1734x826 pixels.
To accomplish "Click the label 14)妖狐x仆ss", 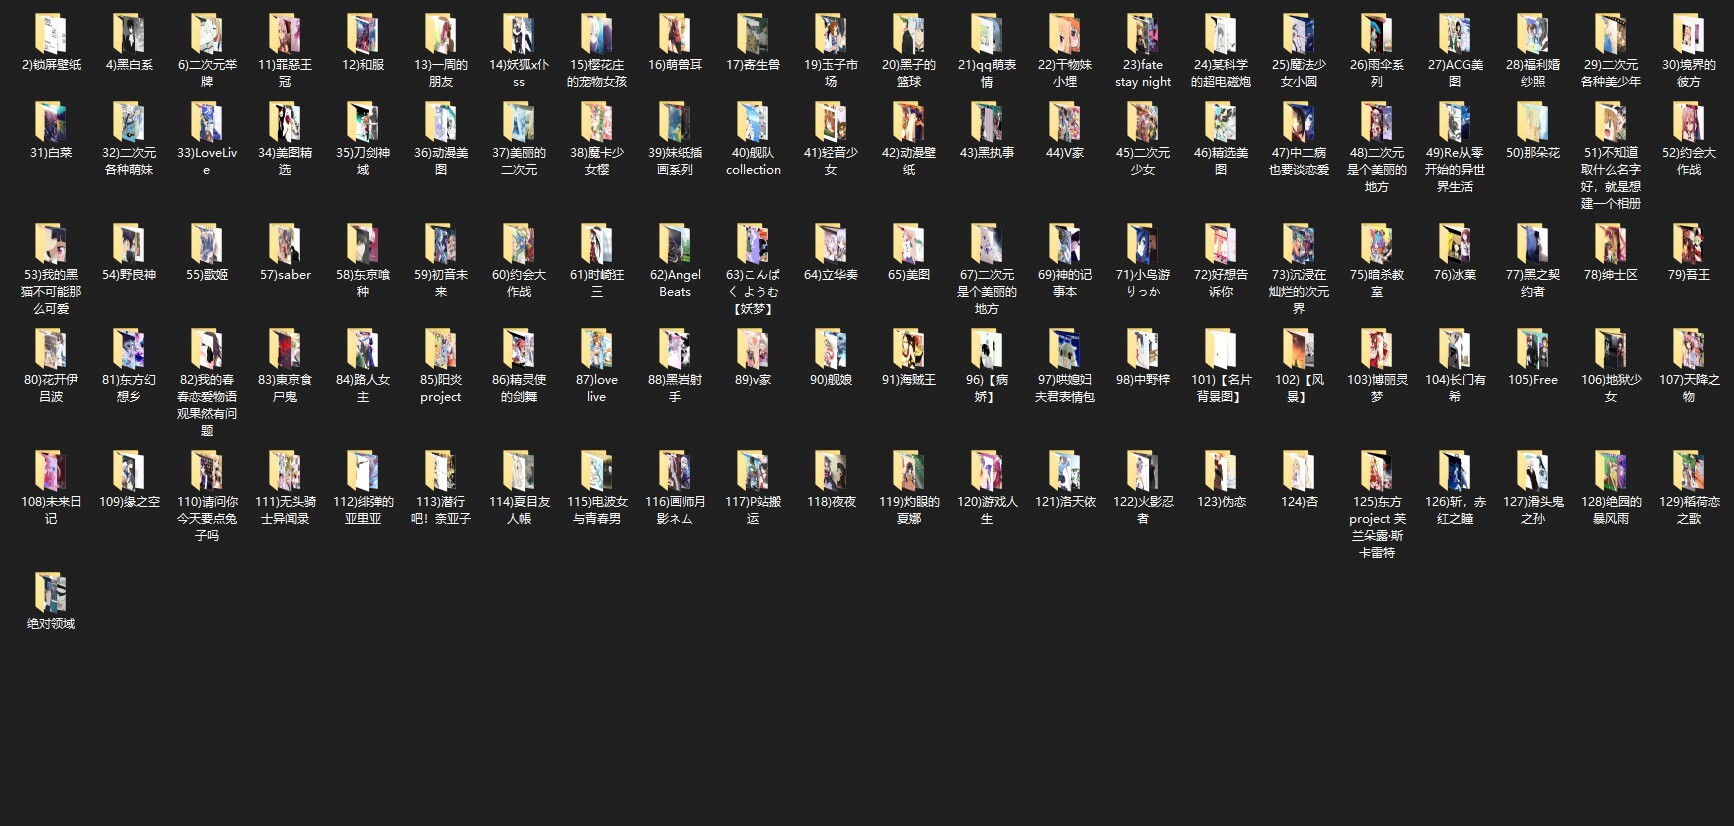I will 518,73.
